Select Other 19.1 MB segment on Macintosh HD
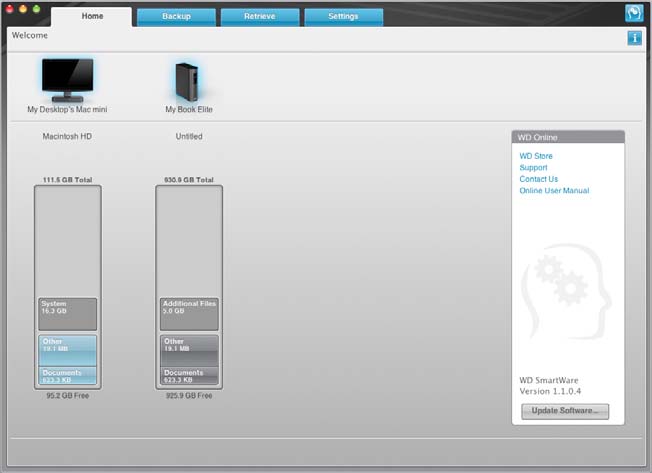 [x=68, y=351]
